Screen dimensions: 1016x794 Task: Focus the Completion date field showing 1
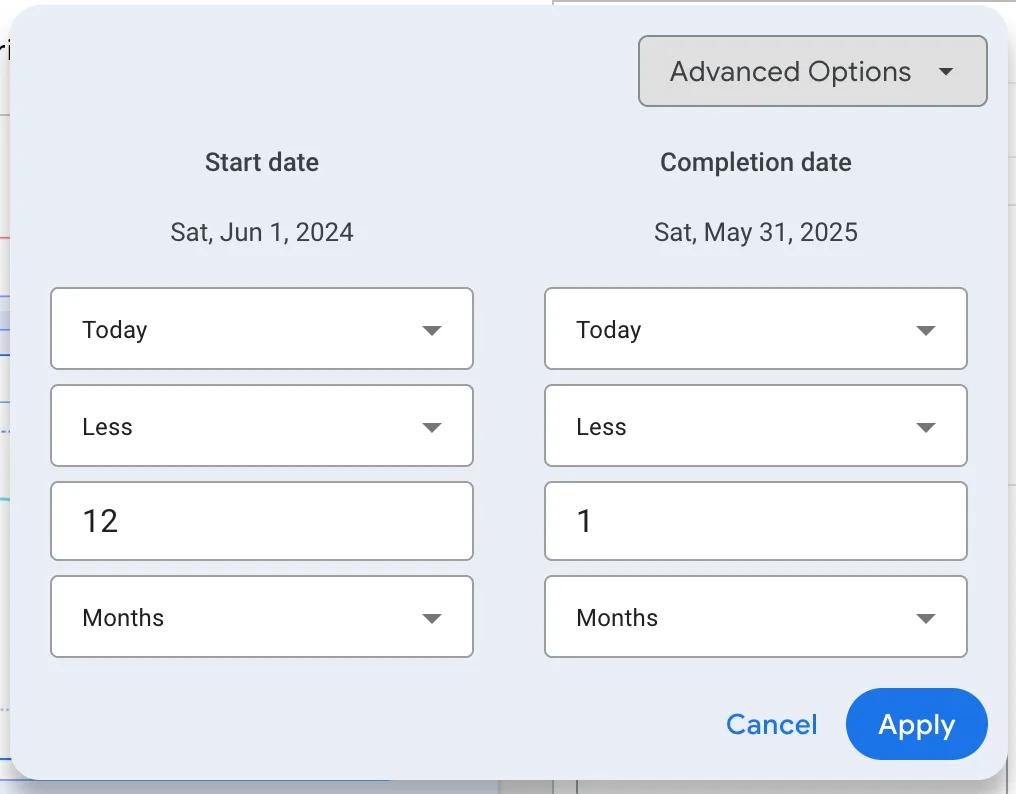pyautogui.click(x=755, y=521)
